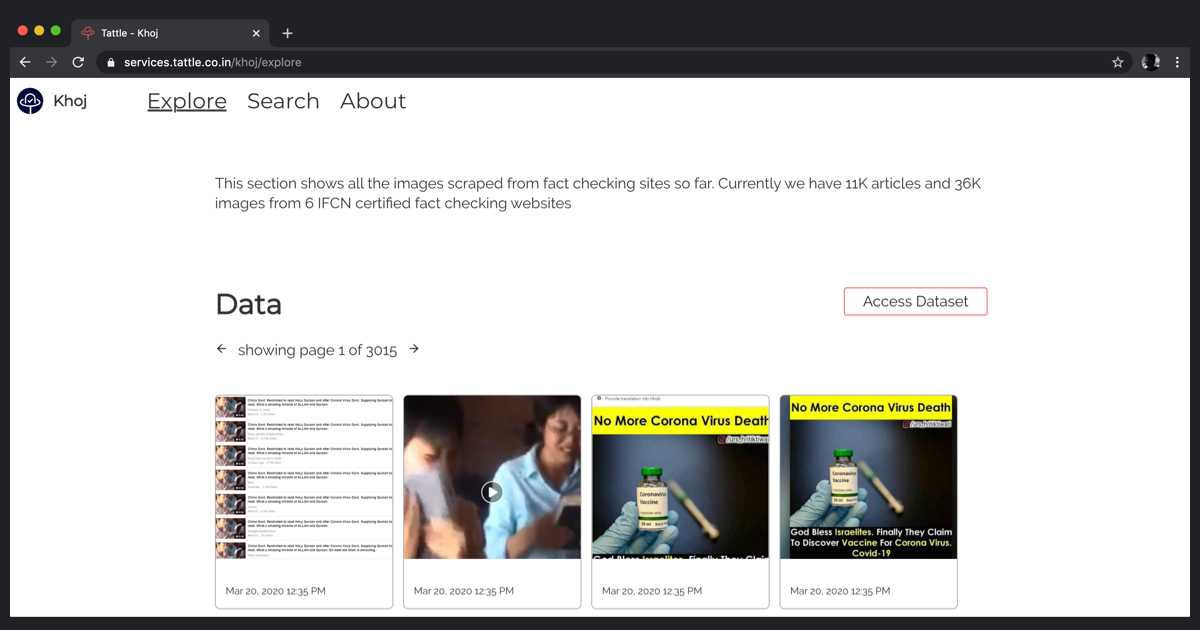Open the About nav item
The height and width of the screenshot is (630, 1200).
click(x=373, y=101)
